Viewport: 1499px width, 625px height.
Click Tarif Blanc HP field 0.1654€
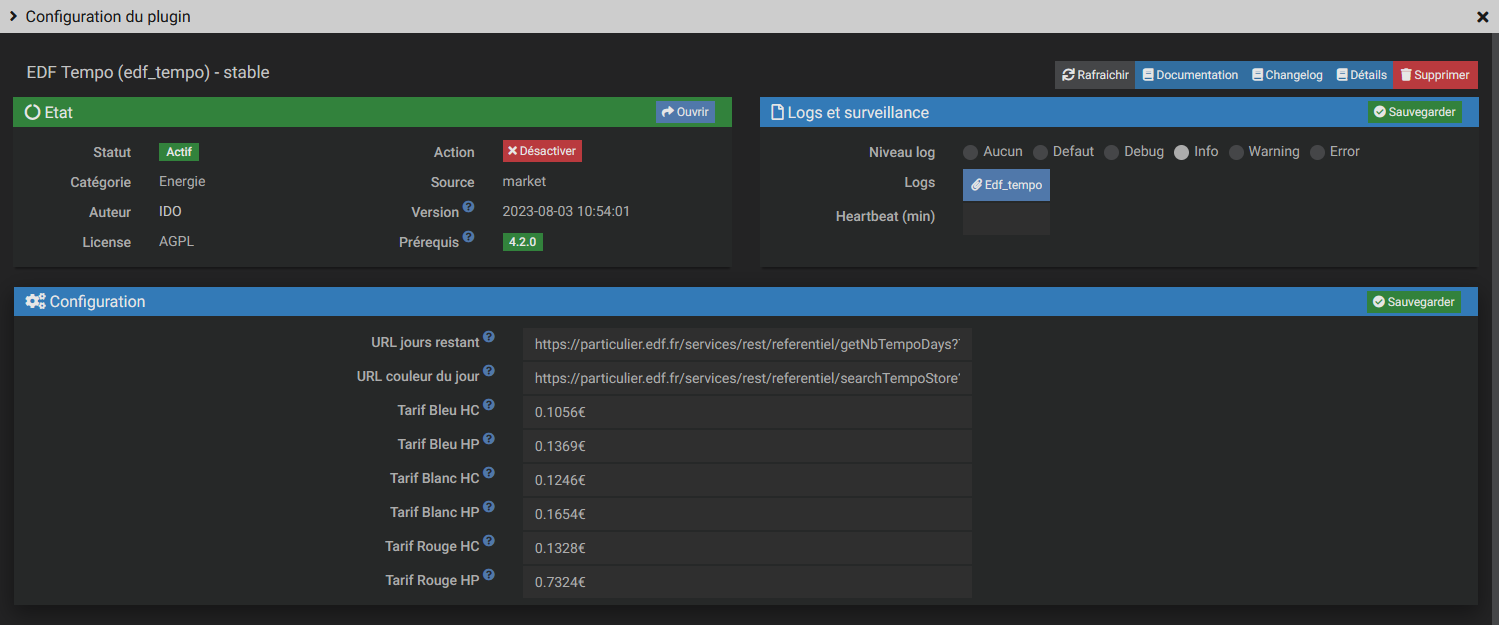747,514
